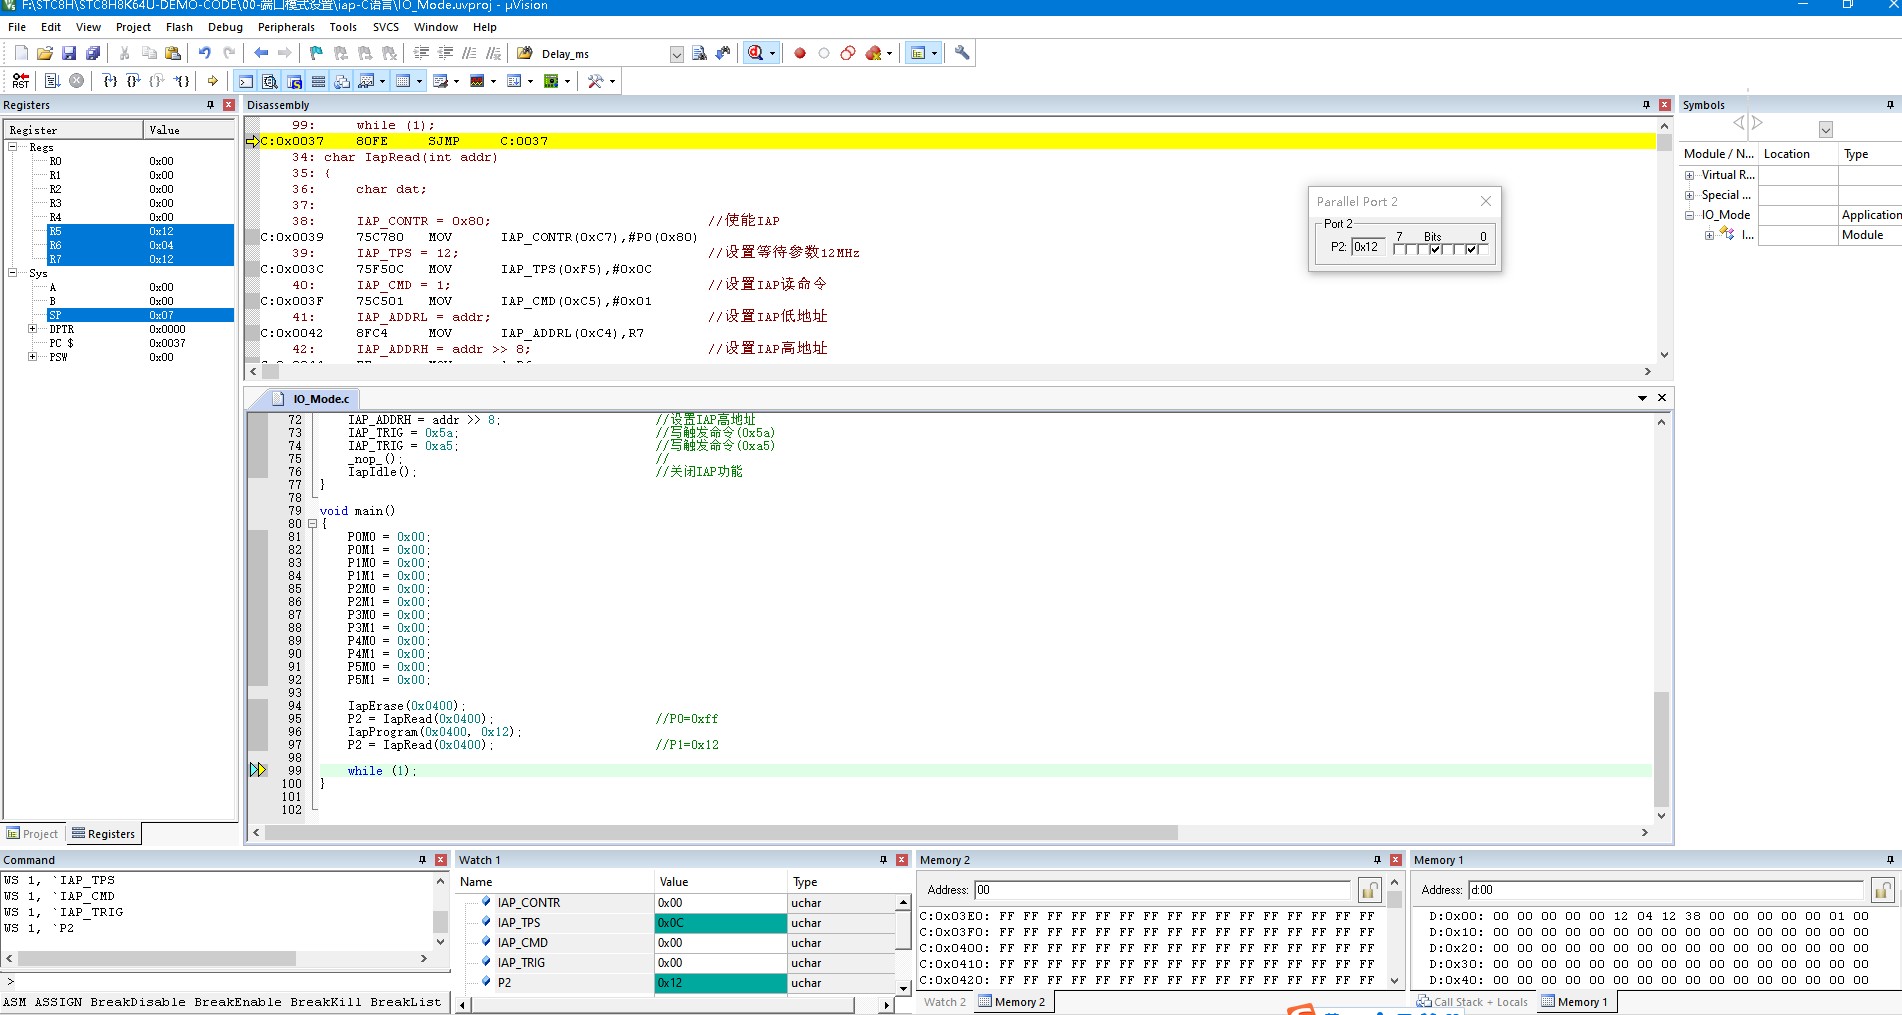Toggle the Command Window icon

[246, 81]
